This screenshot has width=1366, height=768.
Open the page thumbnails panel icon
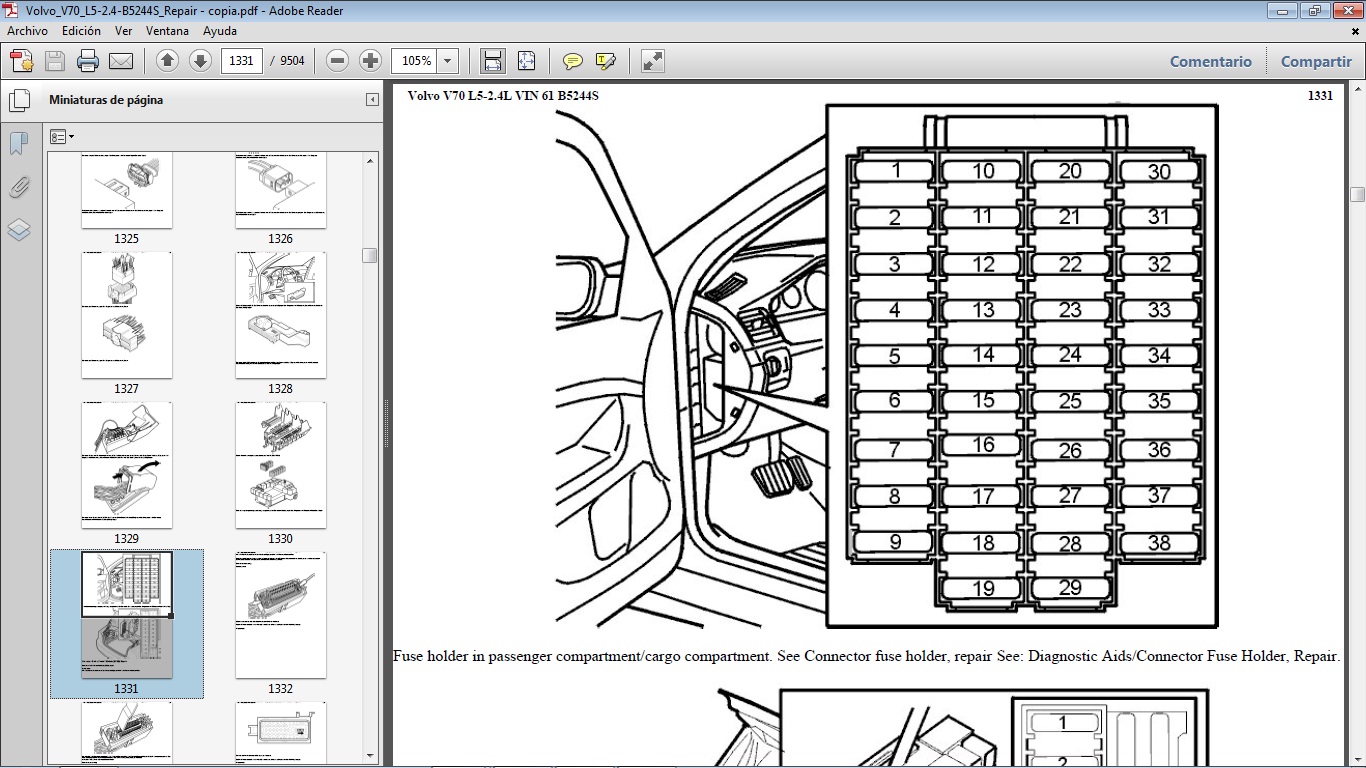tap(19, 100)
